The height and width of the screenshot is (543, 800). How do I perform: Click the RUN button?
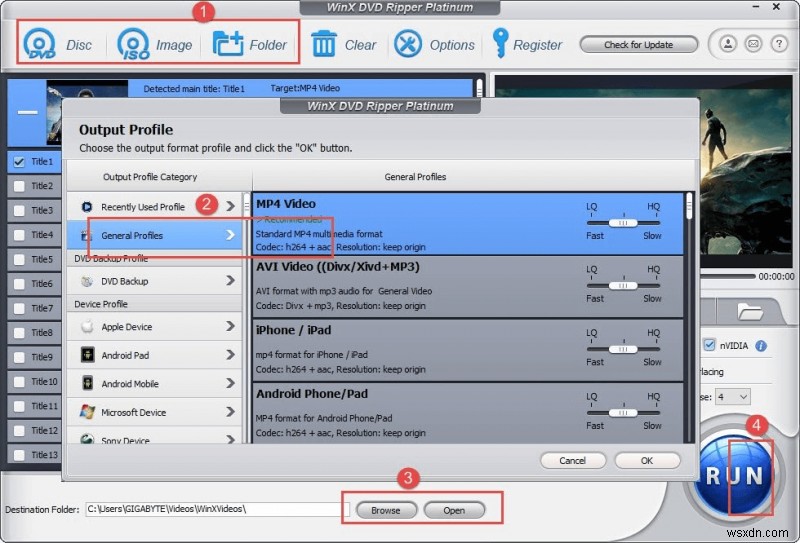point(735,476)
